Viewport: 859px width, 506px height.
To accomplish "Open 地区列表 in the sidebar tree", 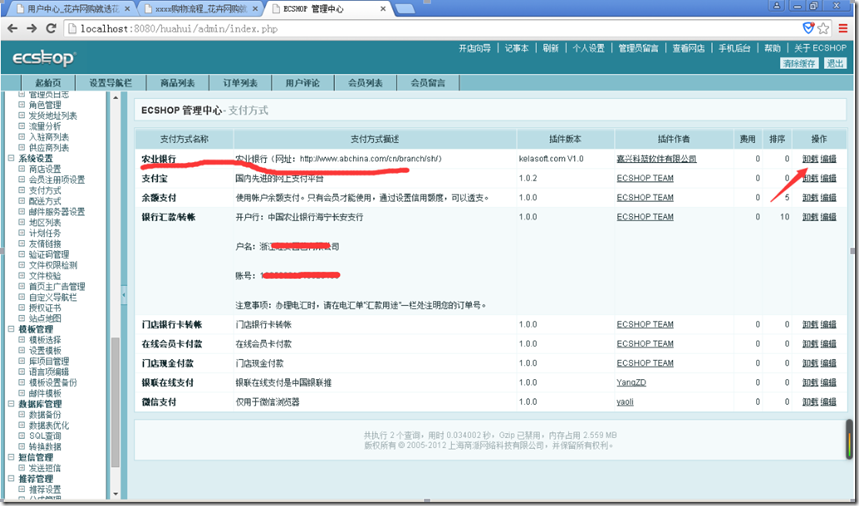I will click(x=45, y=222).
